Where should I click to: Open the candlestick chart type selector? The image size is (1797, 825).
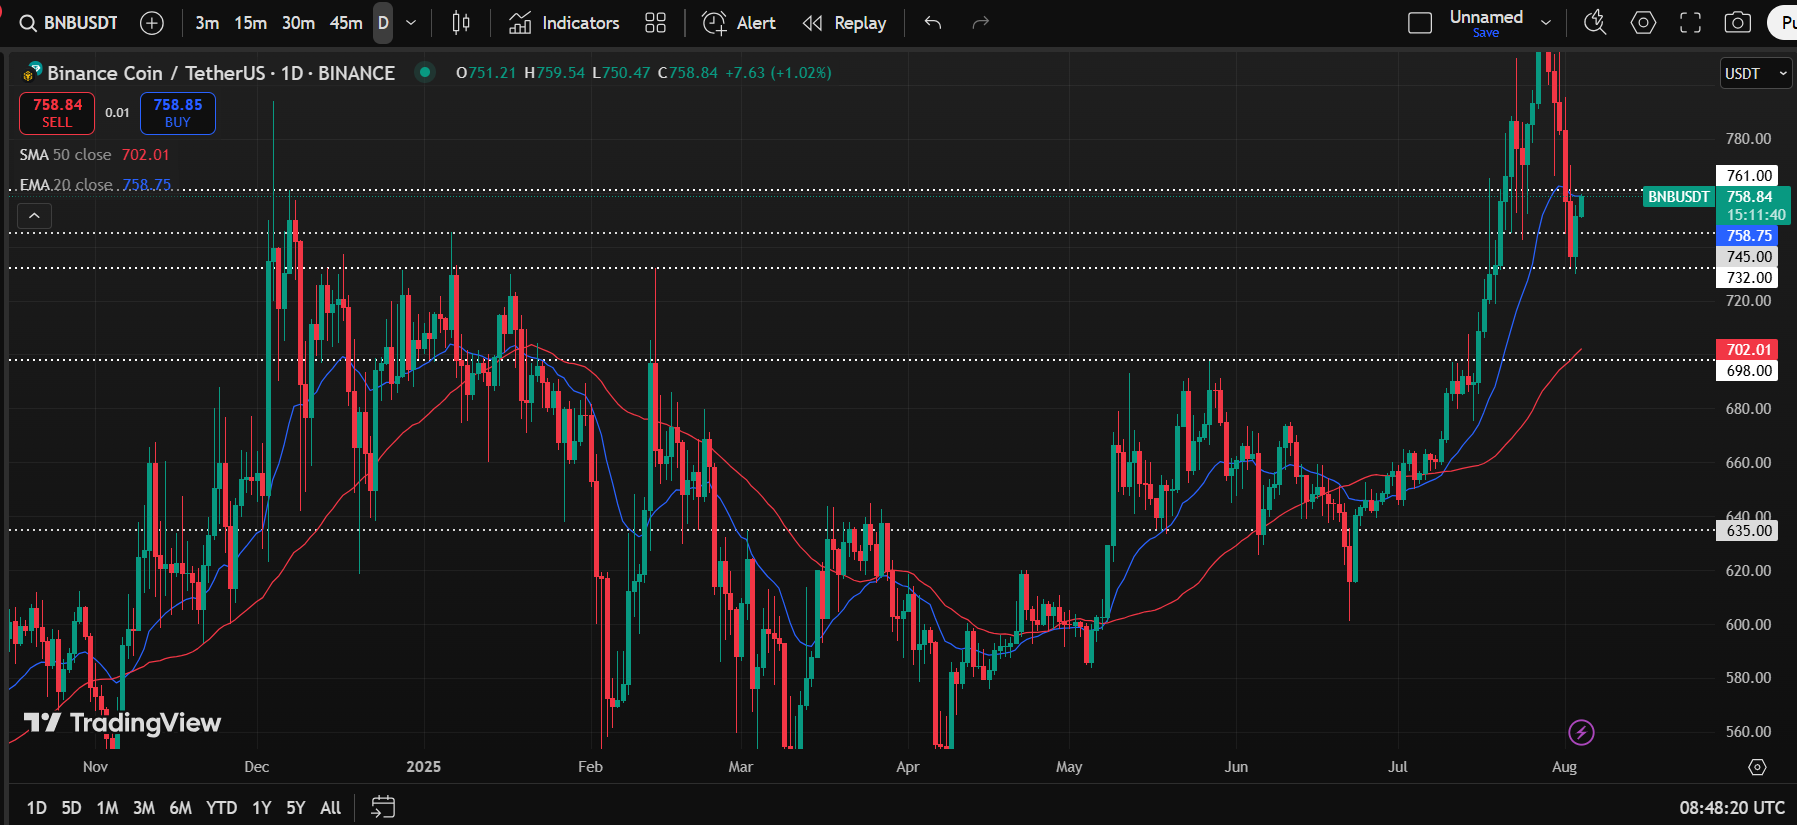pos(461,23)
